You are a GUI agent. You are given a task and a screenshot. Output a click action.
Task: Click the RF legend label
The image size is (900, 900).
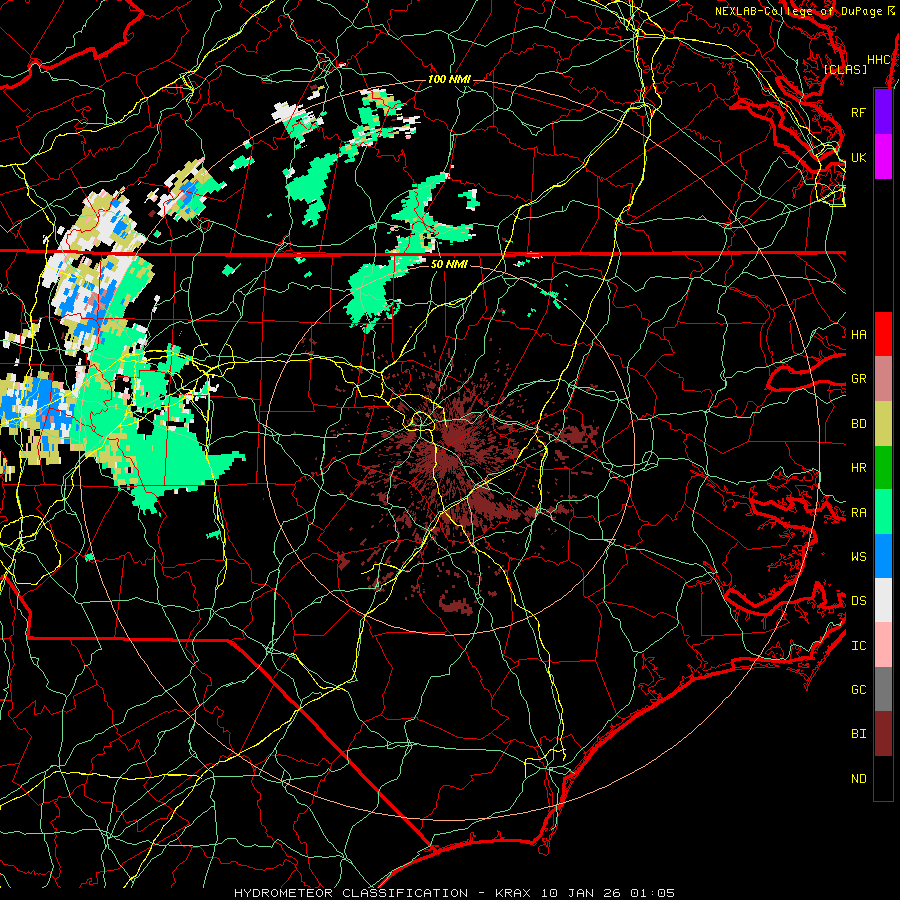pyautogui.click(x=858, y=112)
